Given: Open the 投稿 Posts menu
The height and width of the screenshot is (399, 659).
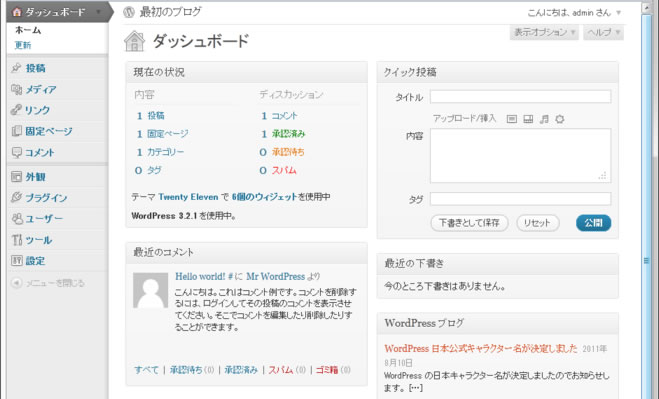Looking at the screenshot, I should (35, 68).
